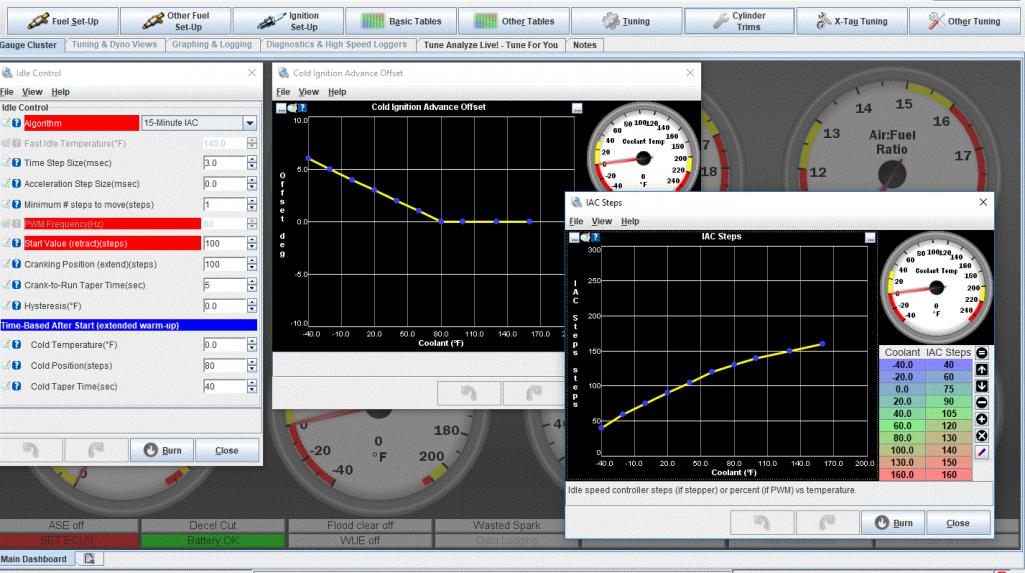The image size is (1025, 573).
Task: Click Close button in Idle Control window
Action: point(227,450)
